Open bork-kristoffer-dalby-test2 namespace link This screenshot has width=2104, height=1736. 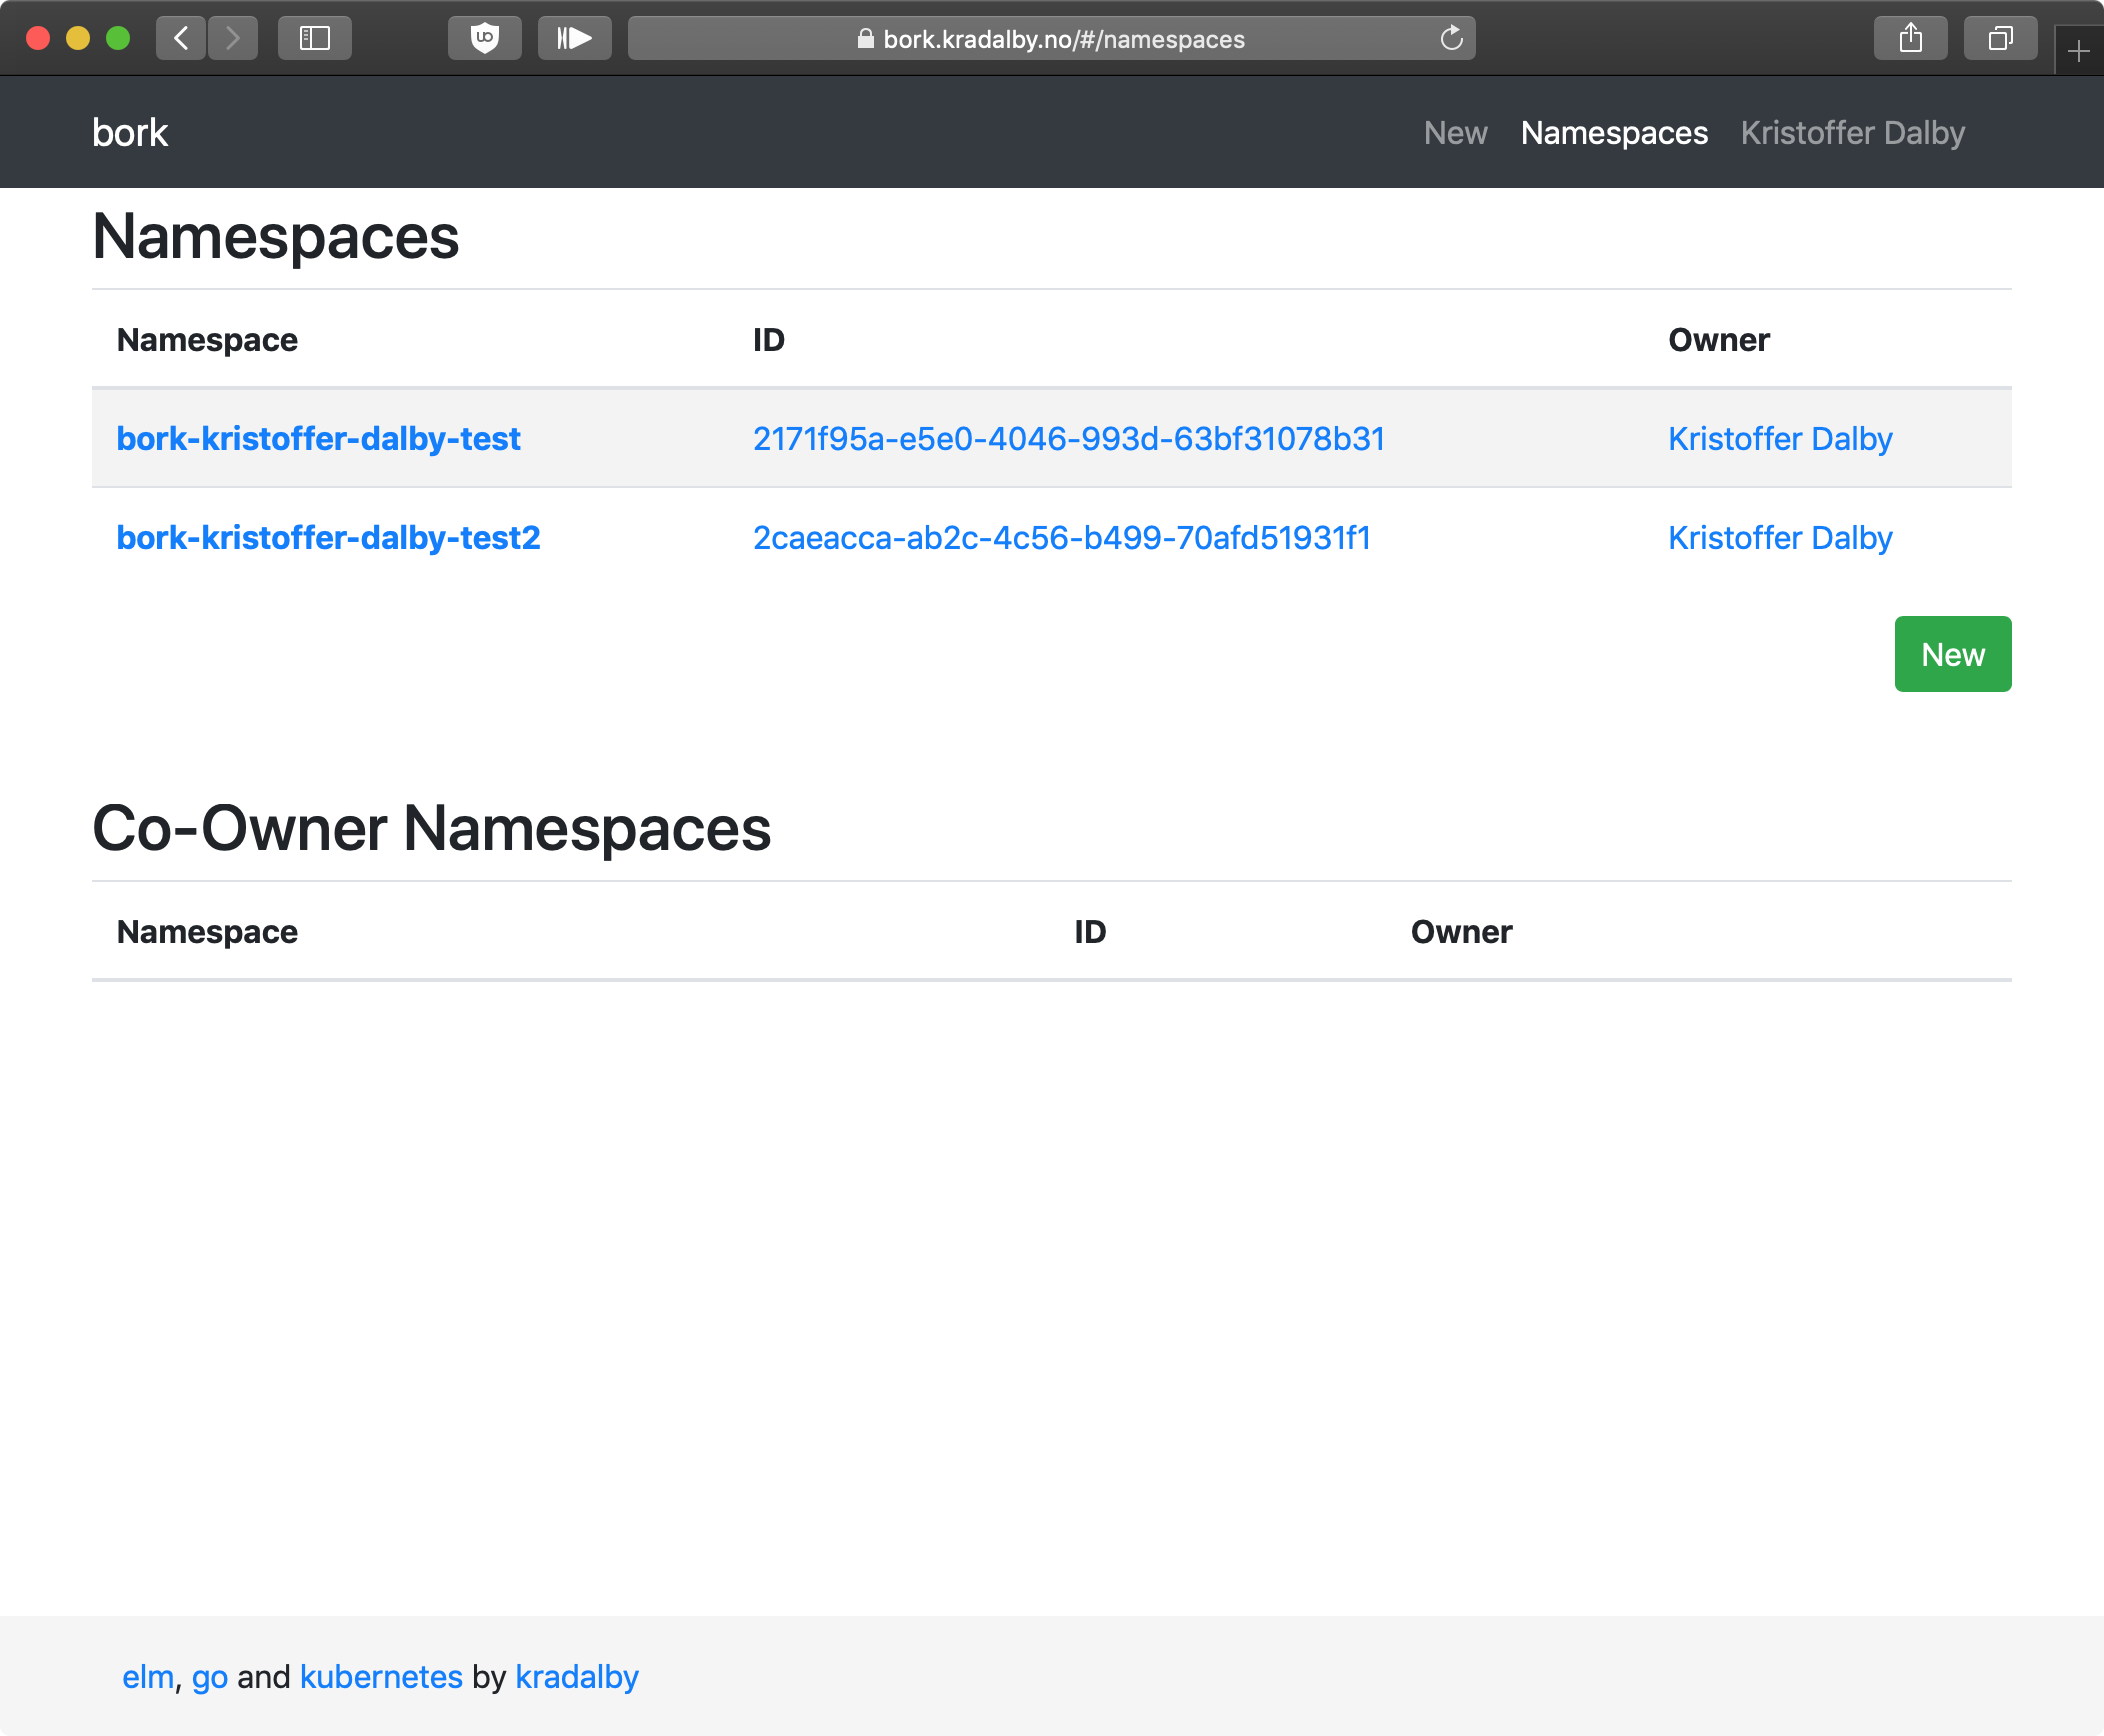[328, 538]
